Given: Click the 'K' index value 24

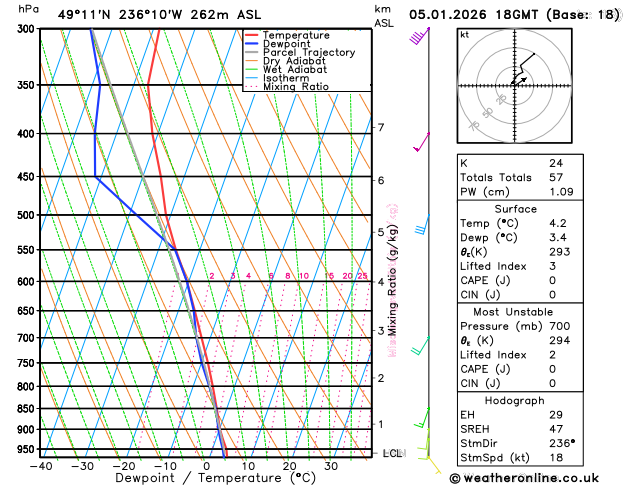Looking at the screenshot, I should 556,163.
